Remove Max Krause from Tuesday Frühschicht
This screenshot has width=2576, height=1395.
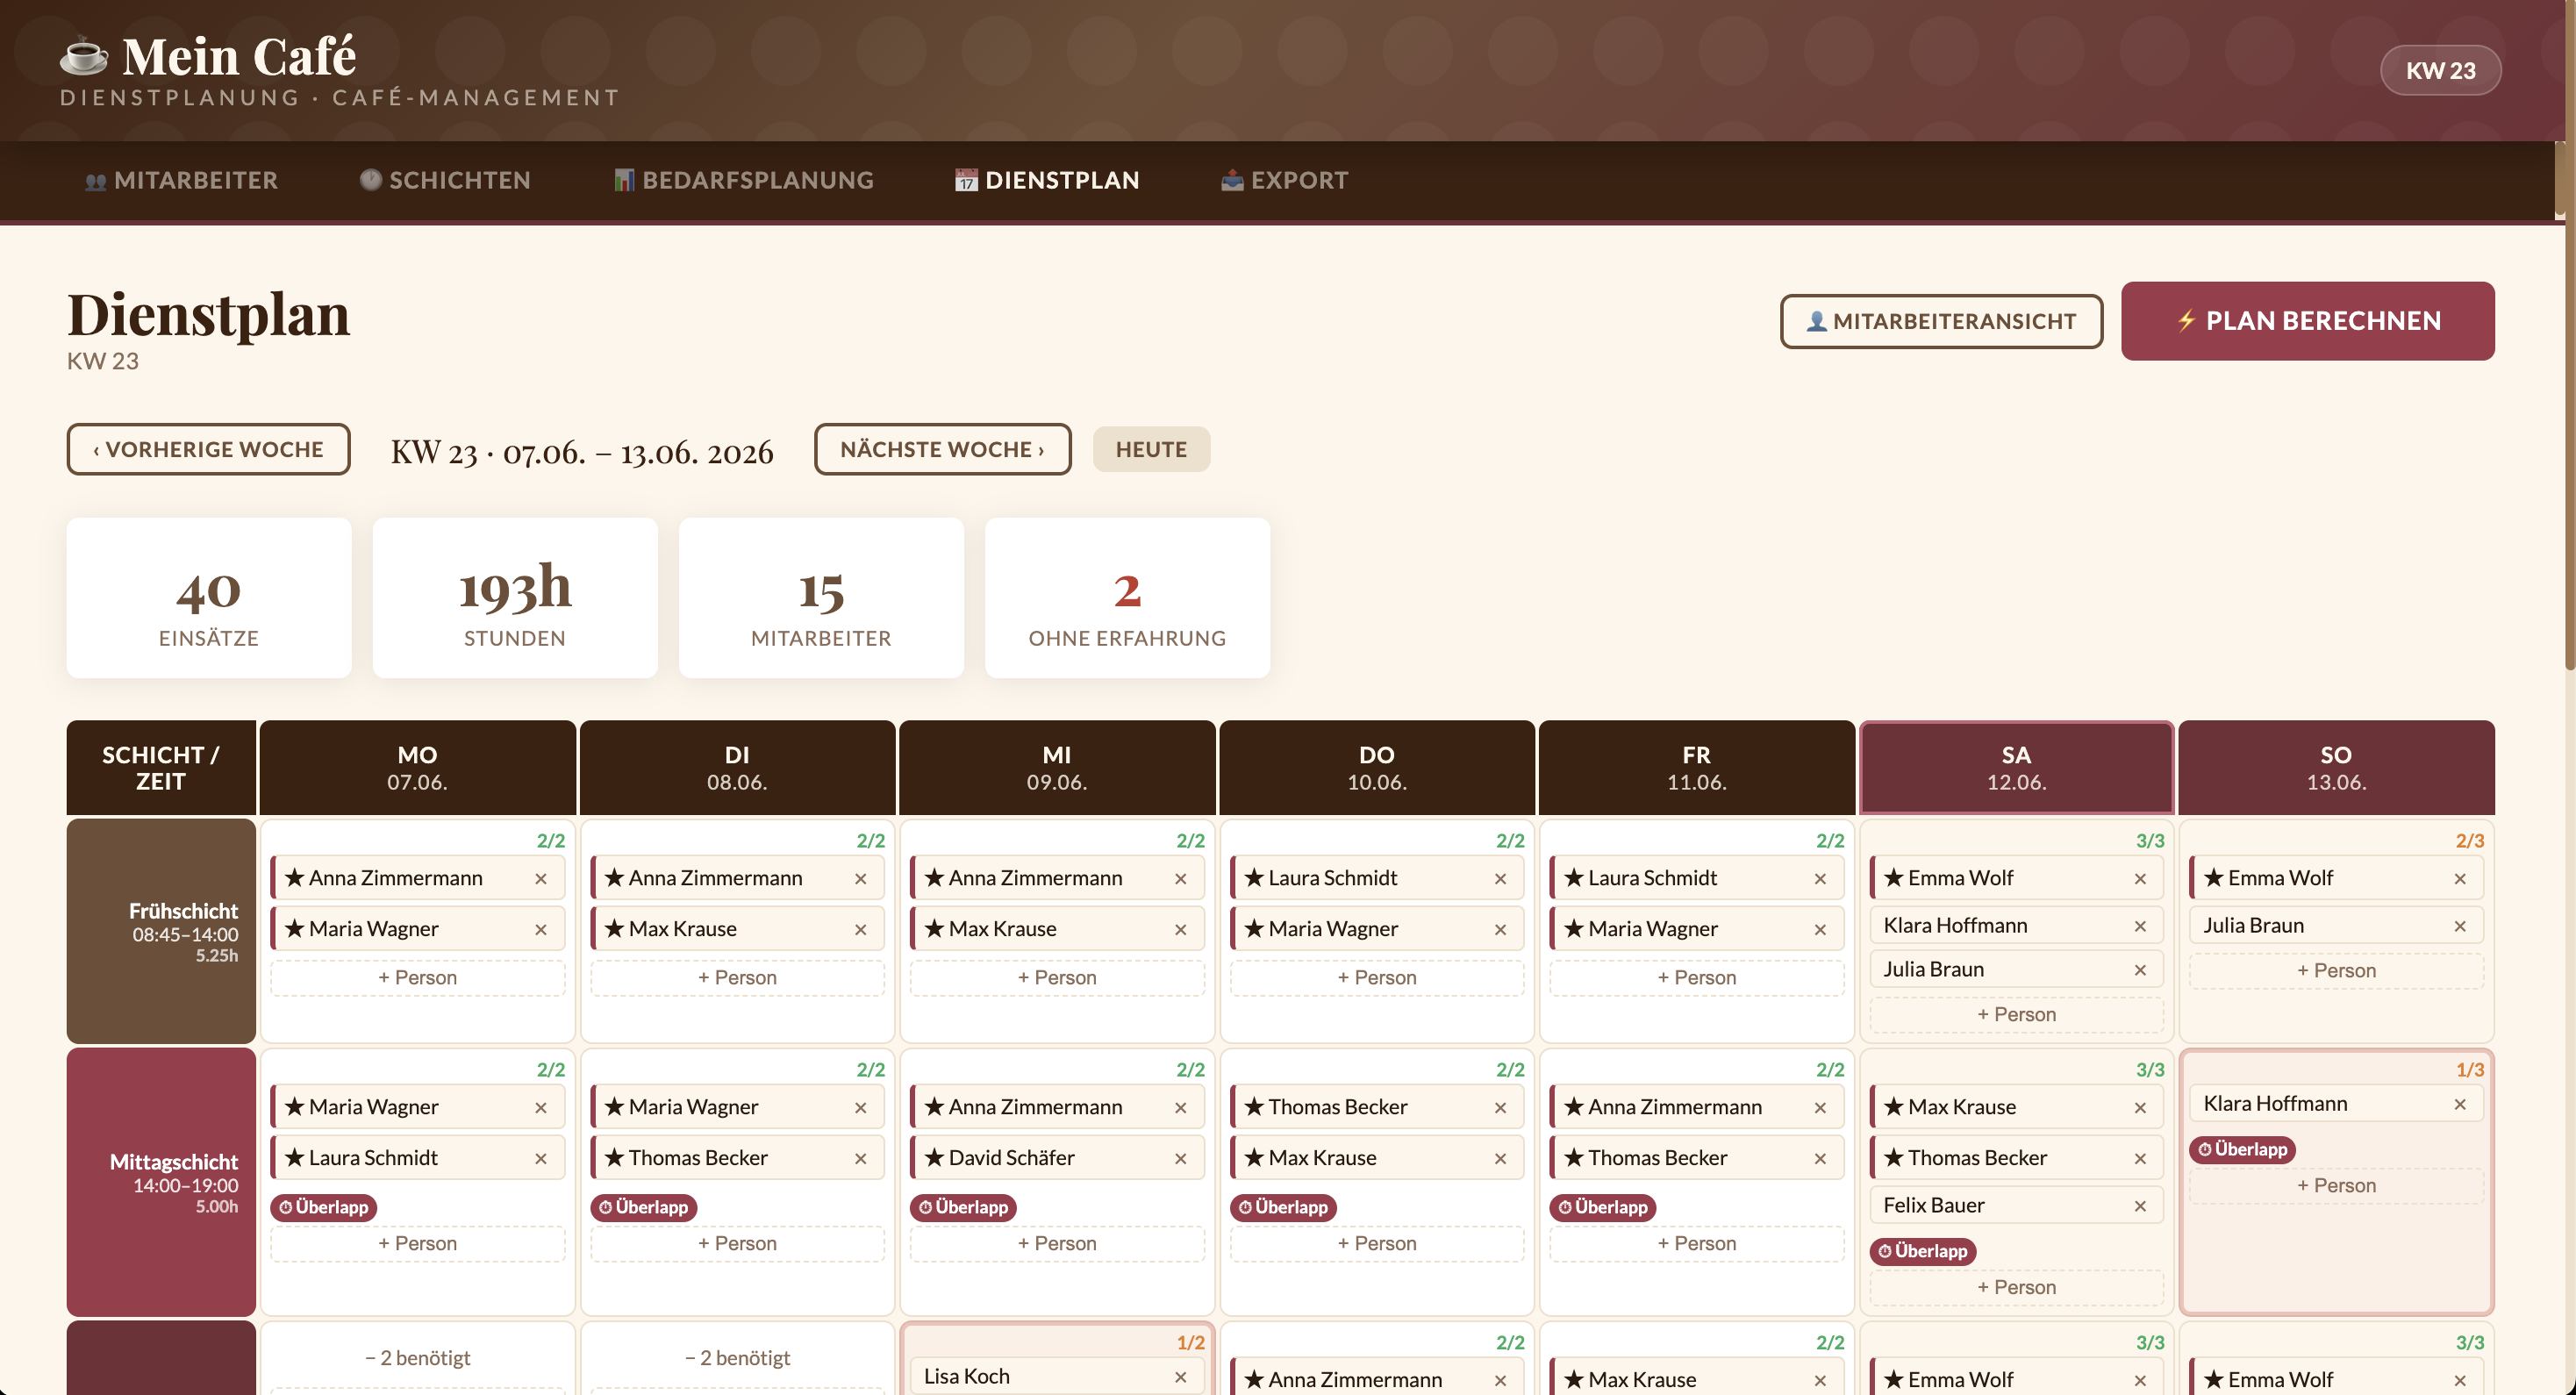(x=861, y=929)
